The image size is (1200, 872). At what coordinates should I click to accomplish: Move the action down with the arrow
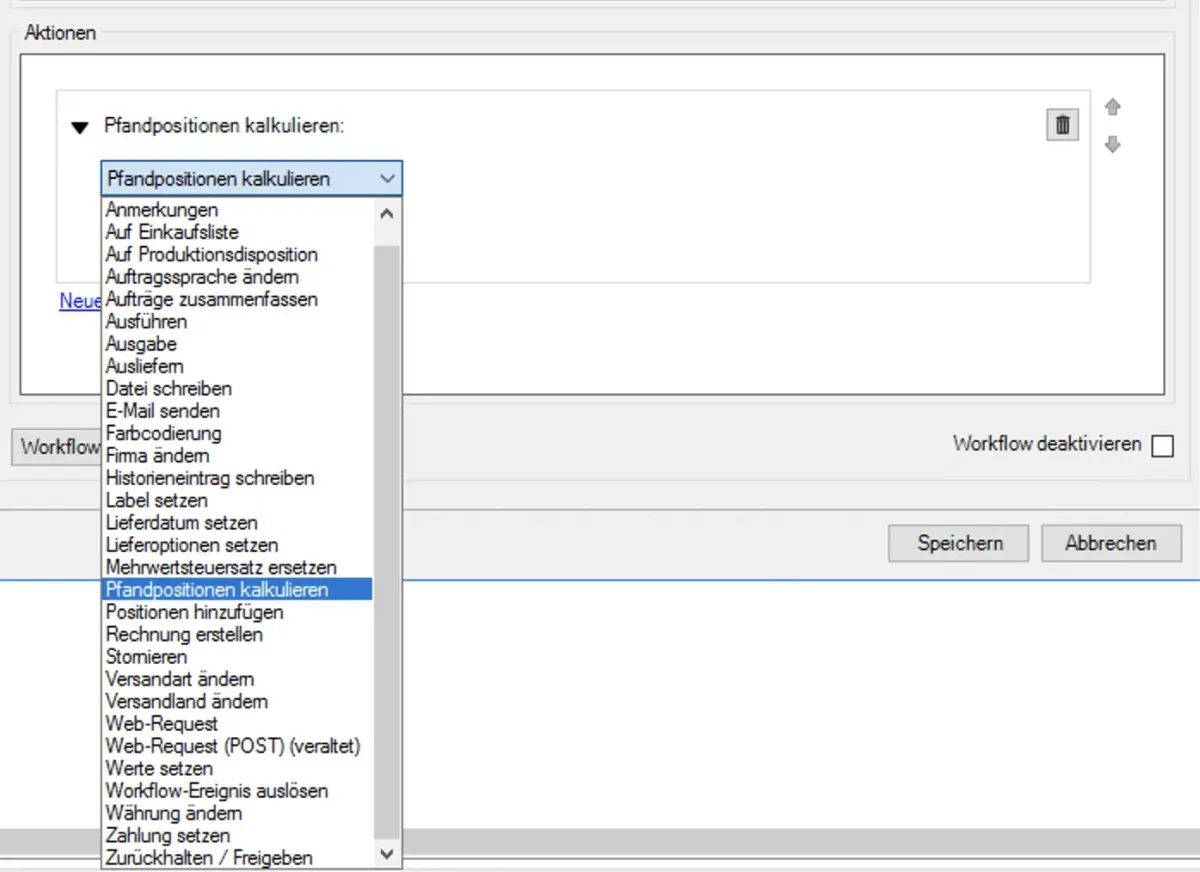[x=1112, y=145]
